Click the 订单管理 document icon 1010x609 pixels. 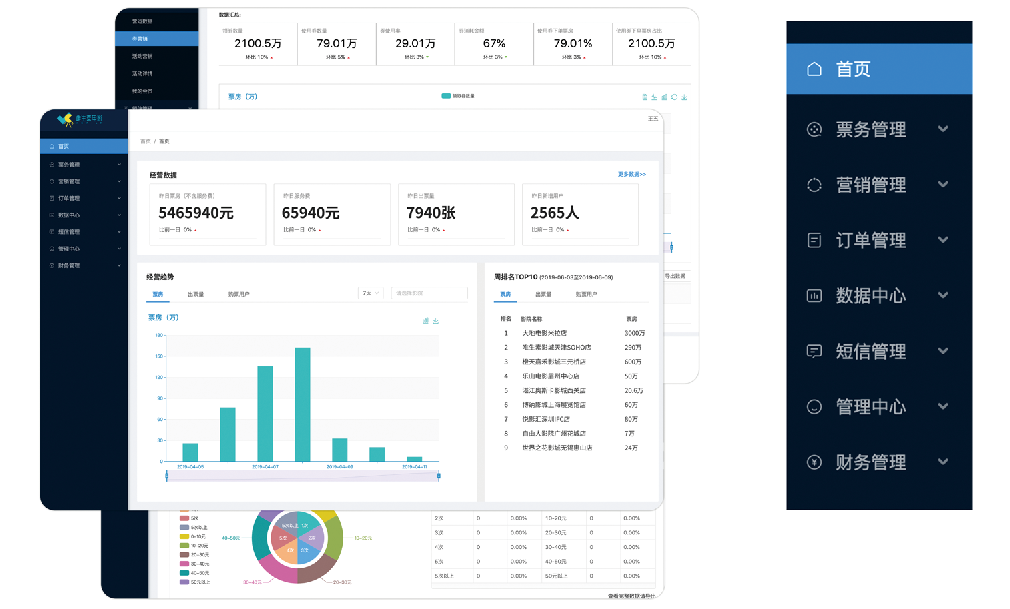[x=814, y=240]
